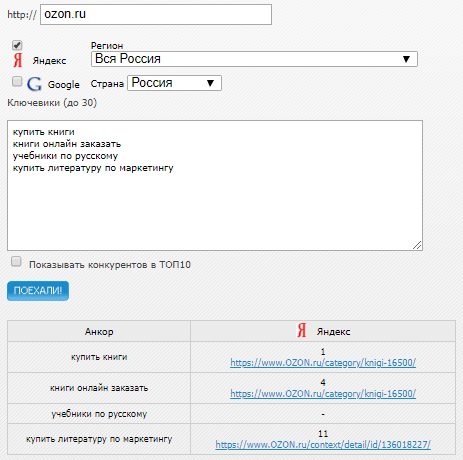463x460 pixels.
Task: Click the ПОЕХАЛИ! button
Action: (x=38, y=291)
